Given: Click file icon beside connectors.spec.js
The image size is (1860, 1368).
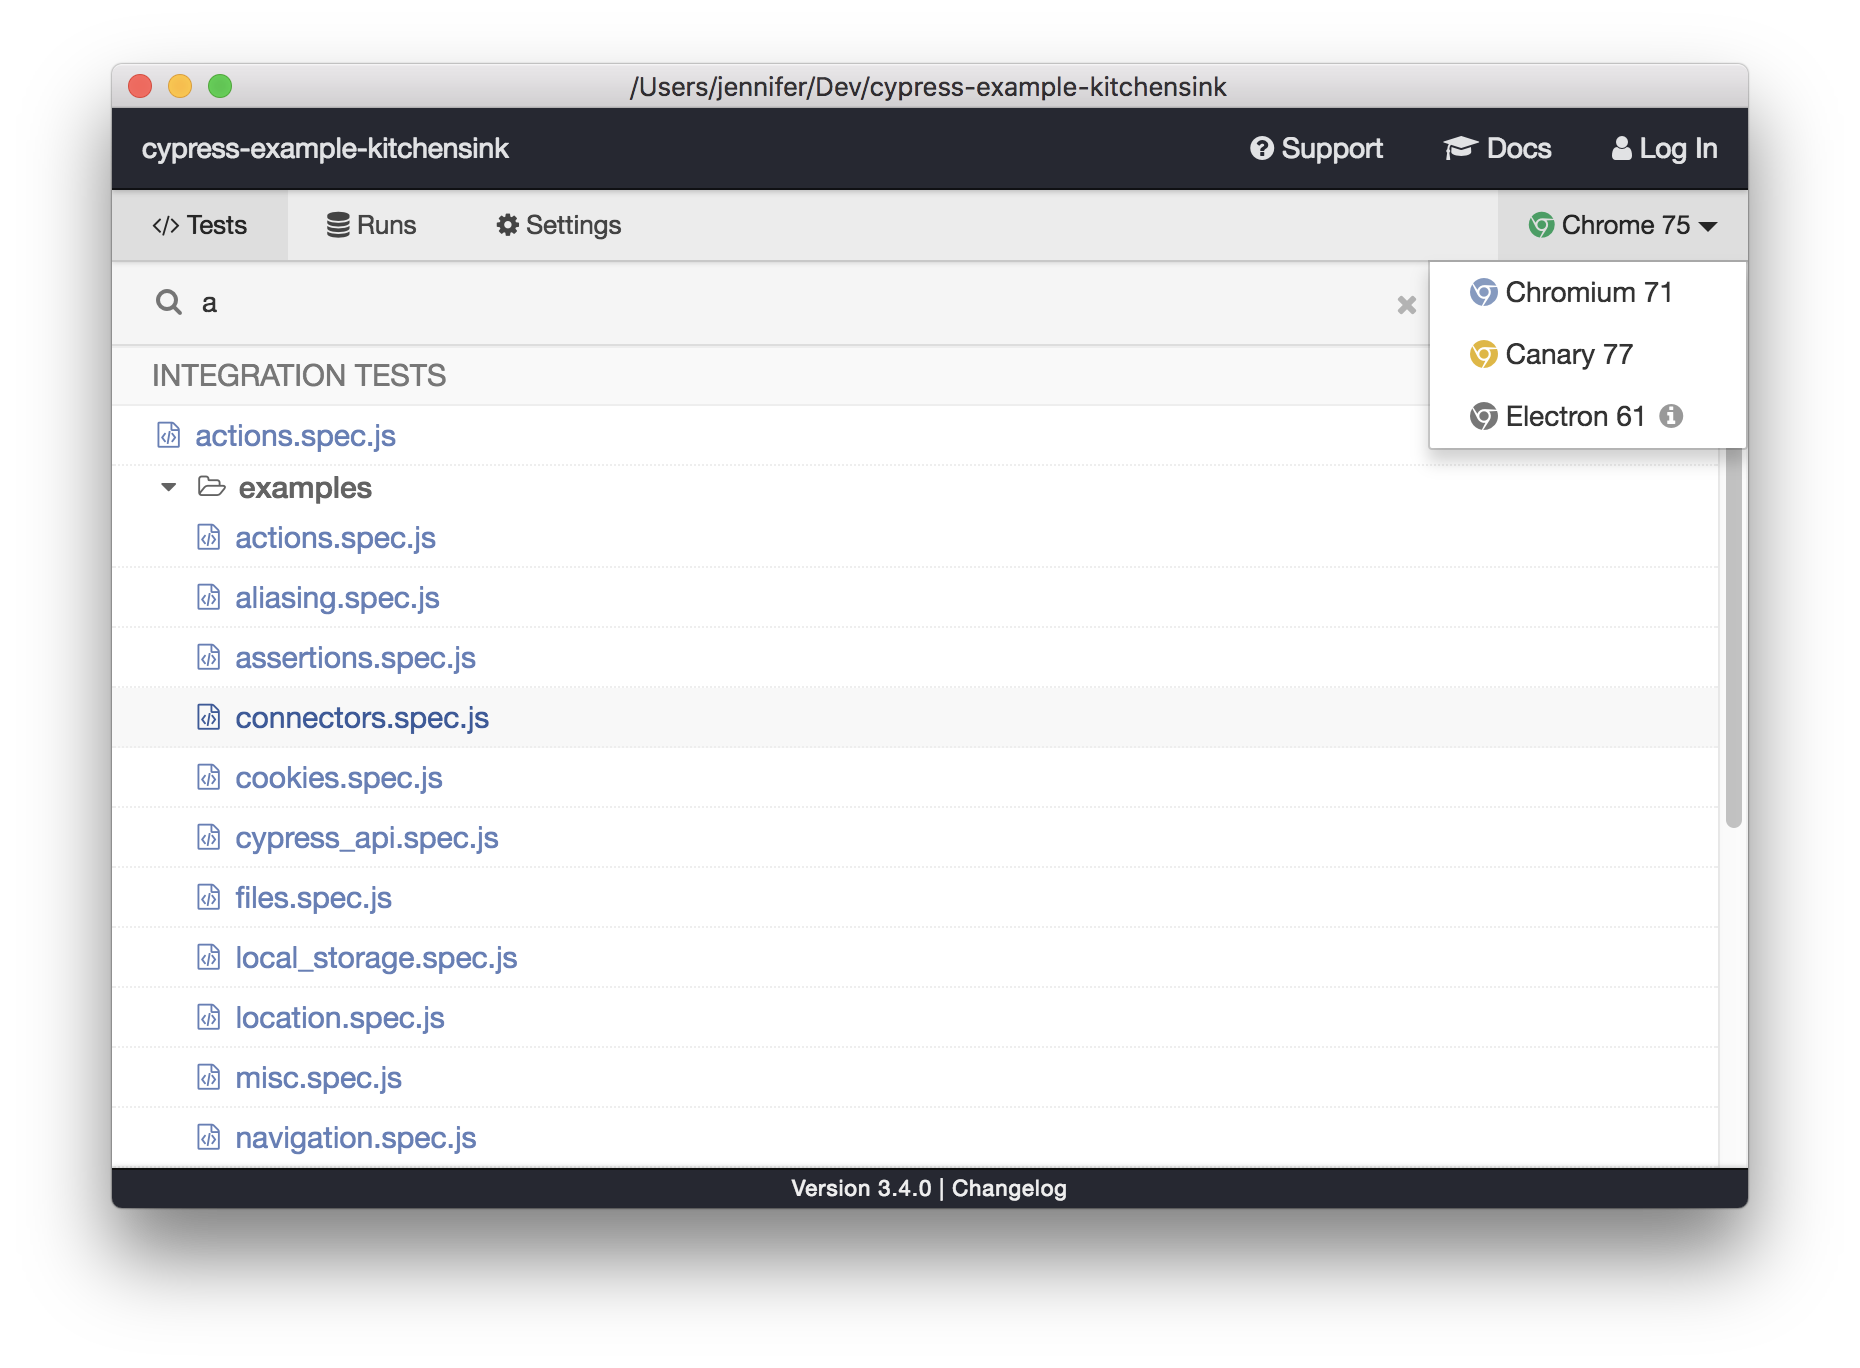Looking at the screenshot, I should (208, 717).
